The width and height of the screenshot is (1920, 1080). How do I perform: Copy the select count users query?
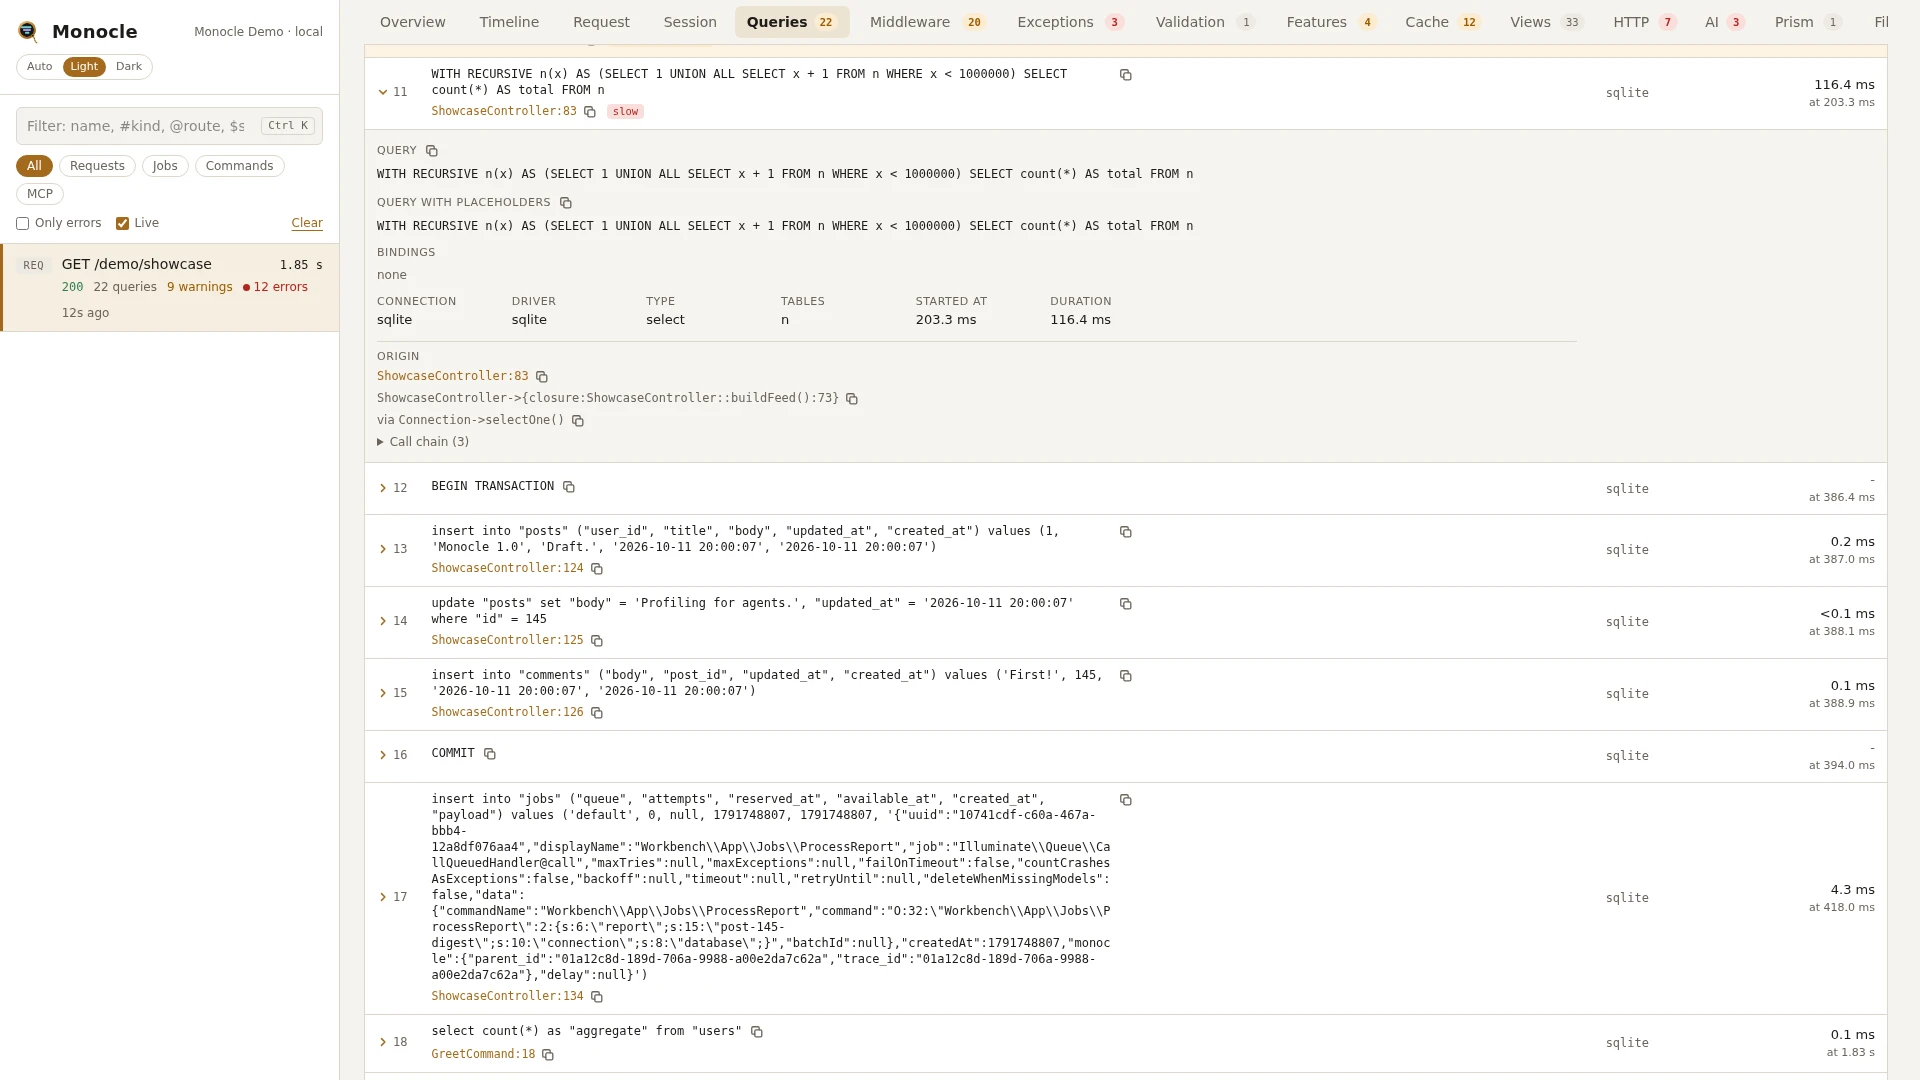(757, 1032)
